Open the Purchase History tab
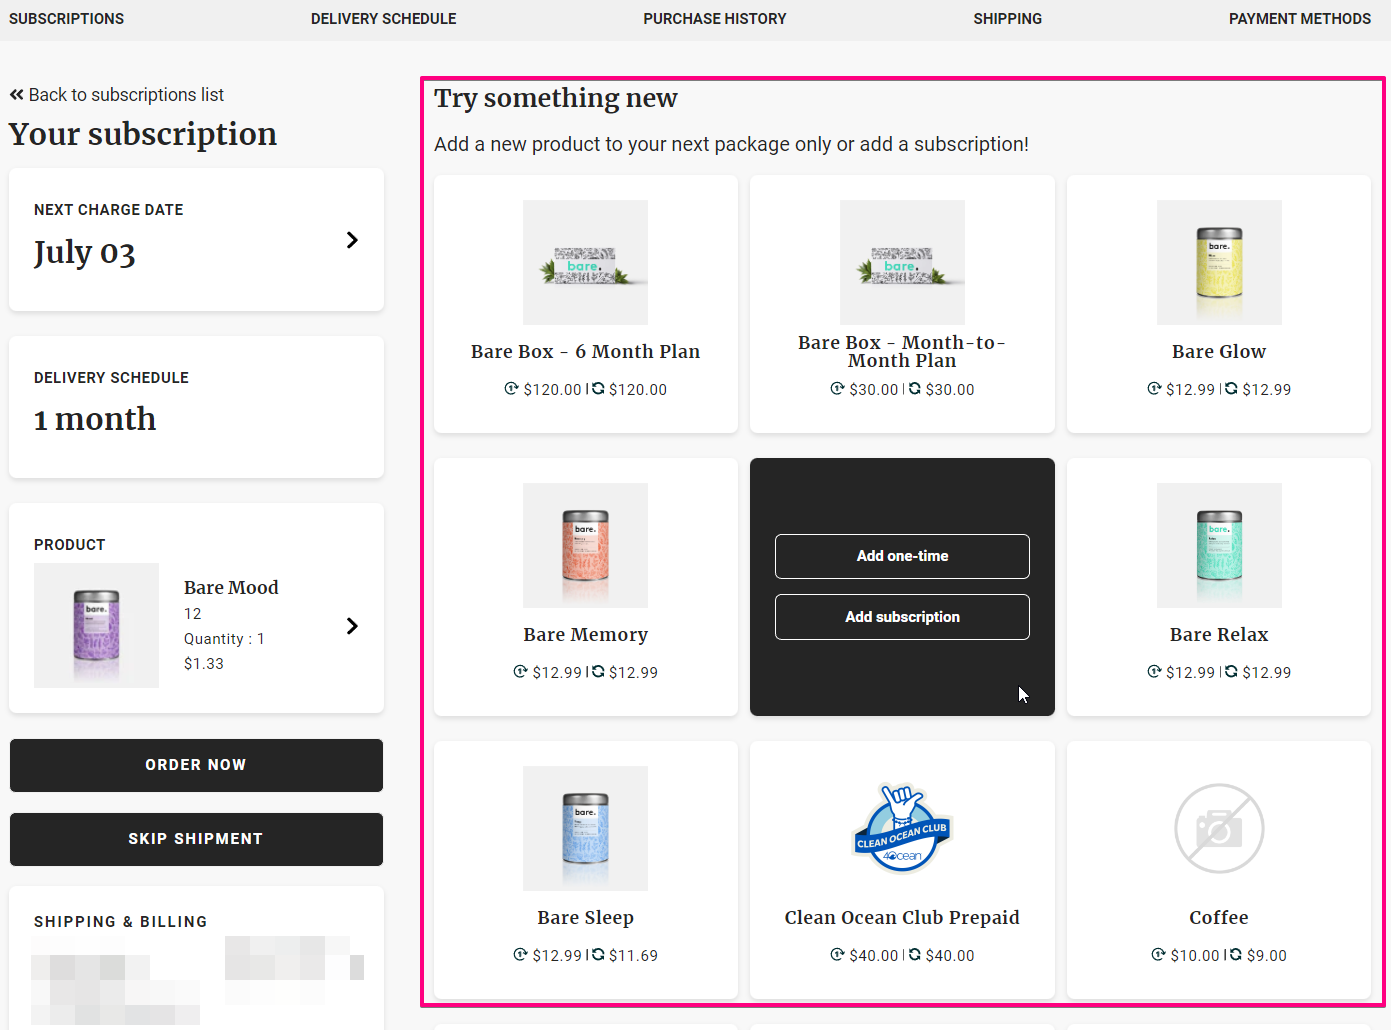The height and width of the screenshot is (1030, 1391). tap(714, 18)
